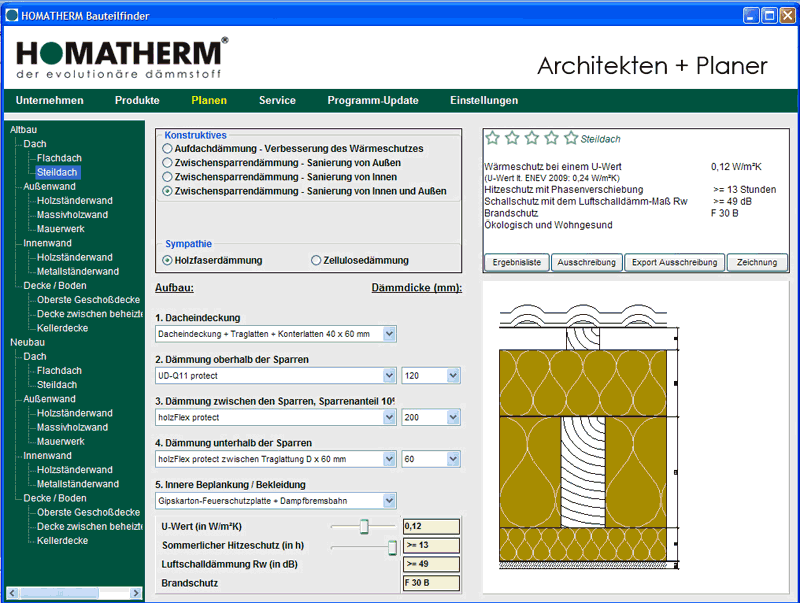Image resolution: width=800 pixels, height=603 pixels.
Task: Click the U-Wert slider handle
Action: coord(364,526)
